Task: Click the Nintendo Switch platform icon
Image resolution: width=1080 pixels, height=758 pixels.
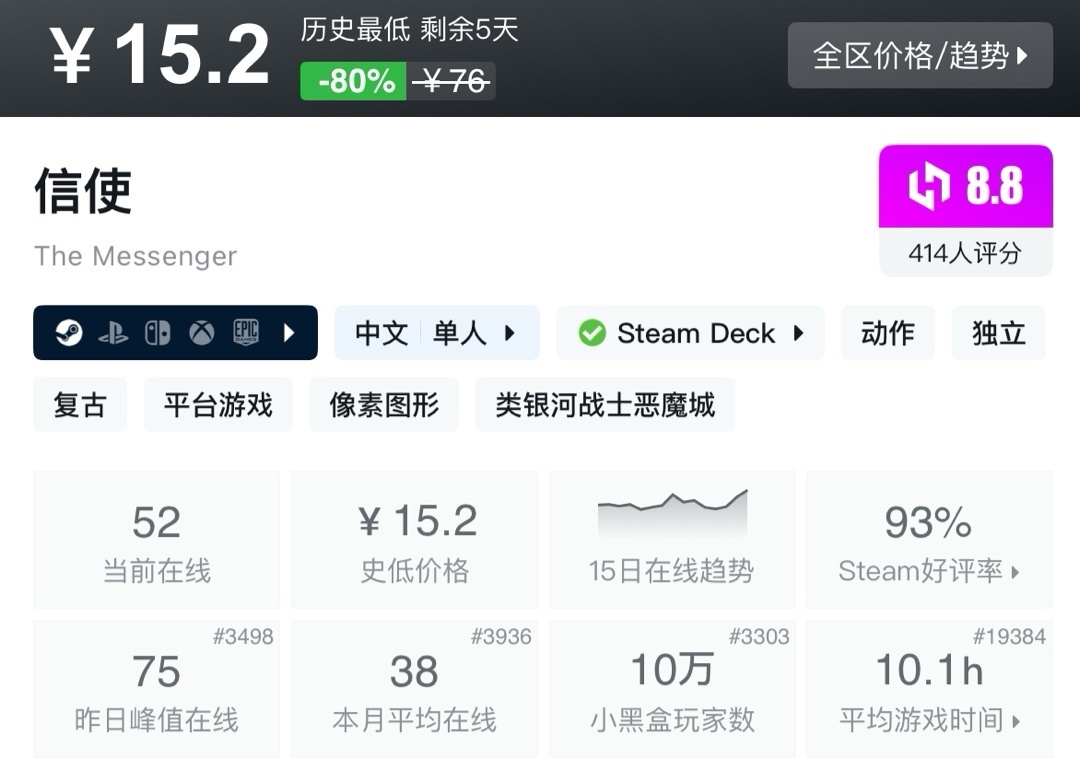Action: pyautogui.click(x=158, y=333)
